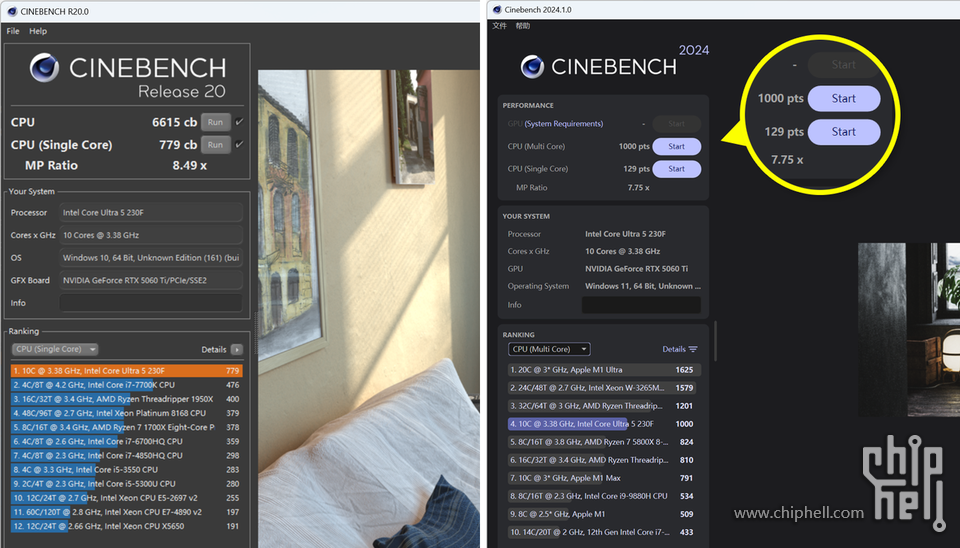Click the Cinebench 2024 sphere logo

pos(533,67)
